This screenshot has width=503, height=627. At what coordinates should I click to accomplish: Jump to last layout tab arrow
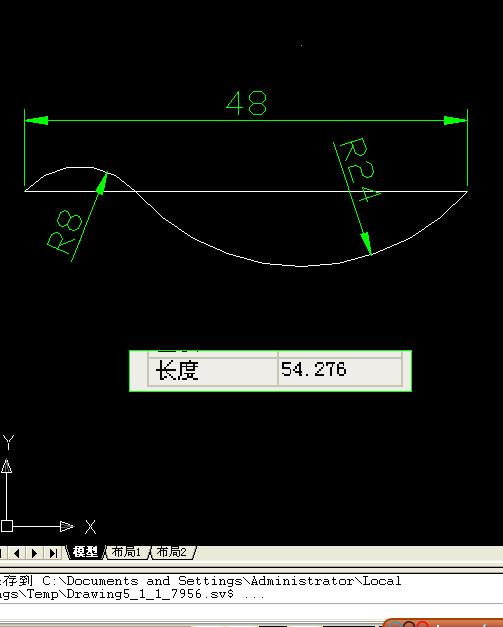click(x=53, y=553)
